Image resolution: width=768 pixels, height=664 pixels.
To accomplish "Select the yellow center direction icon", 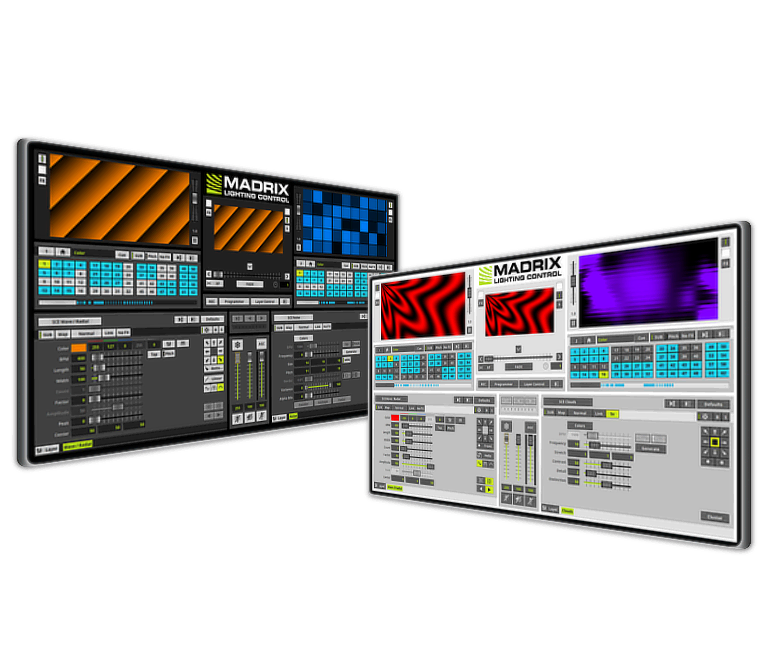I will [x=715, y=440].
